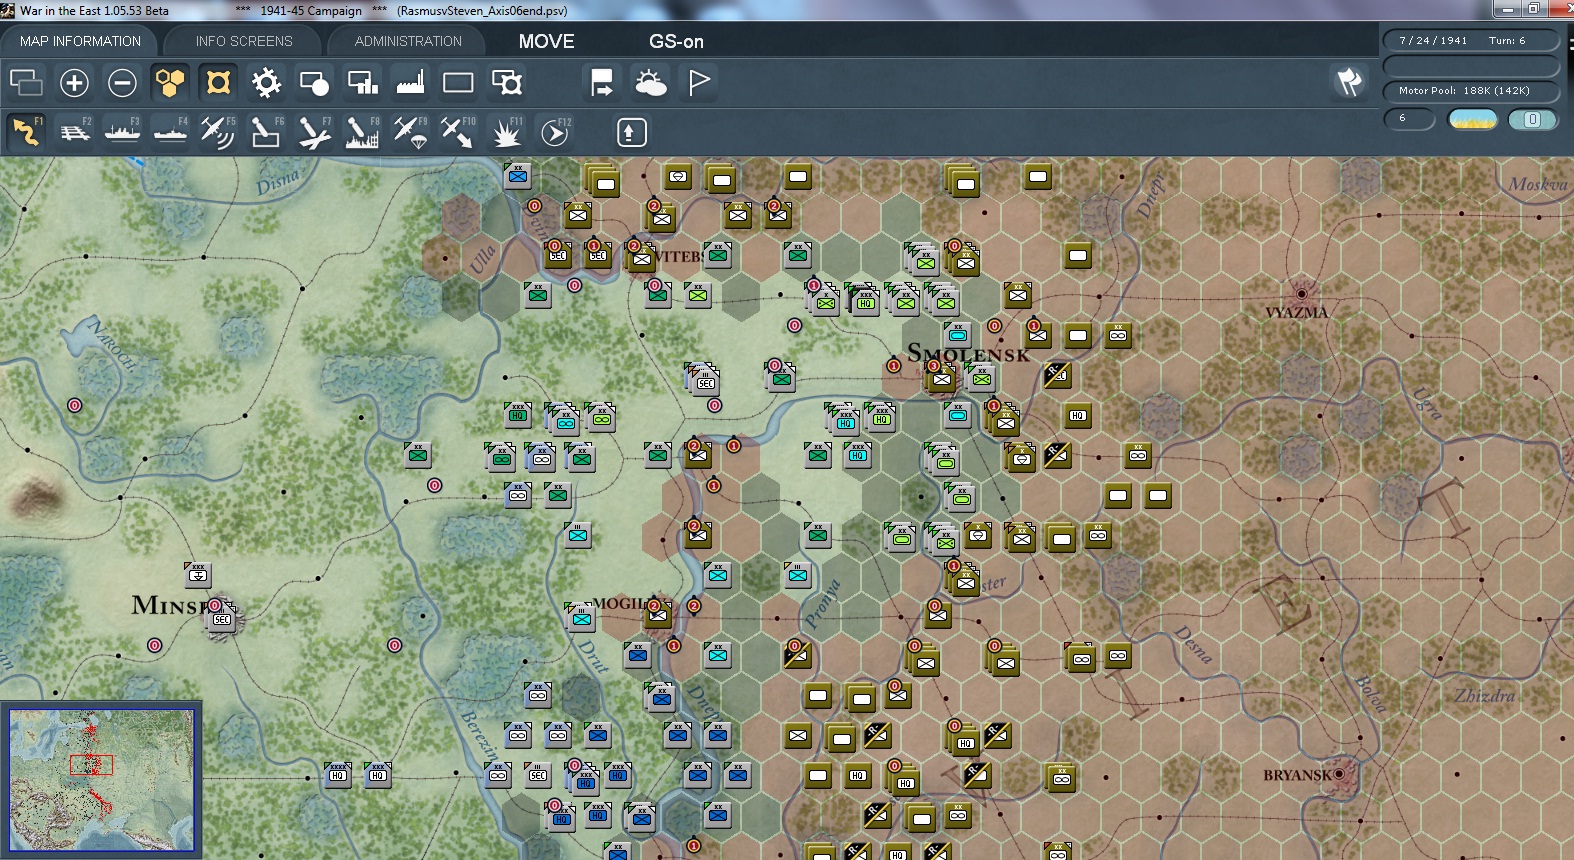1574x860 pixels.
Task: Toggle the highlighted yellow four-cornered frame button
Action: click(218, 82)
